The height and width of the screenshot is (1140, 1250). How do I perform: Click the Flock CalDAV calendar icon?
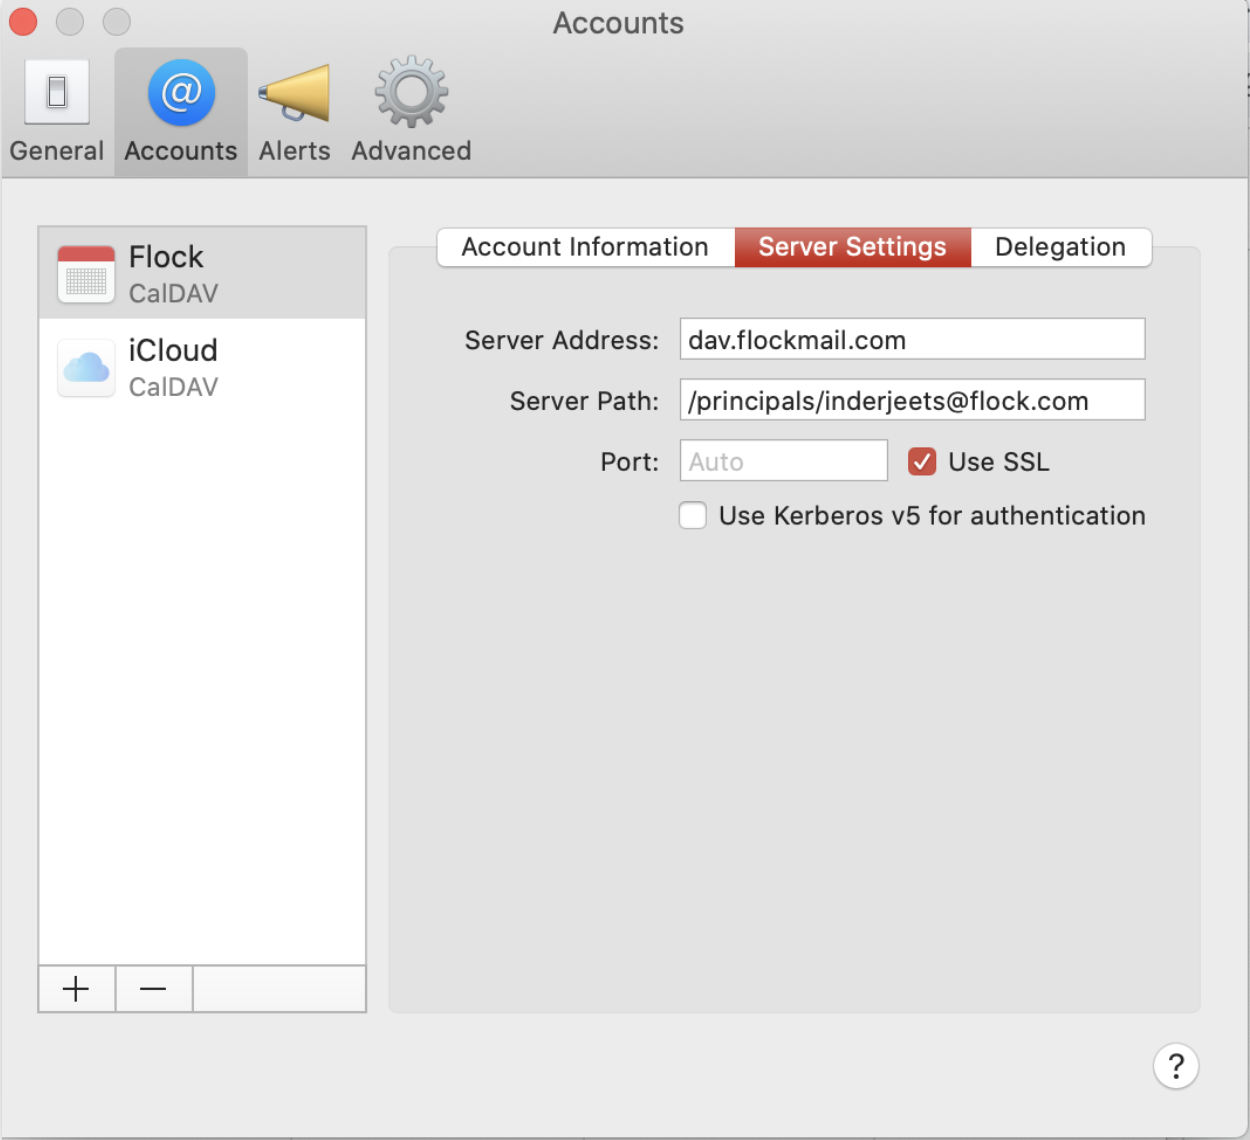tap(85, 272)
